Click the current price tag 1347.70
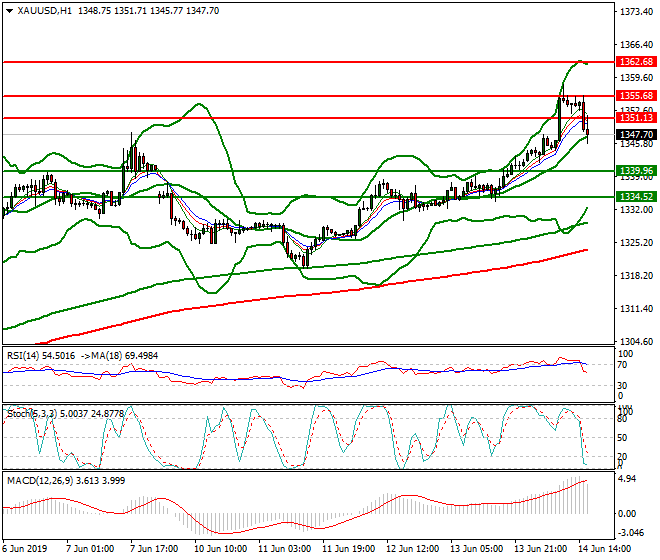 tap(636, 135)
